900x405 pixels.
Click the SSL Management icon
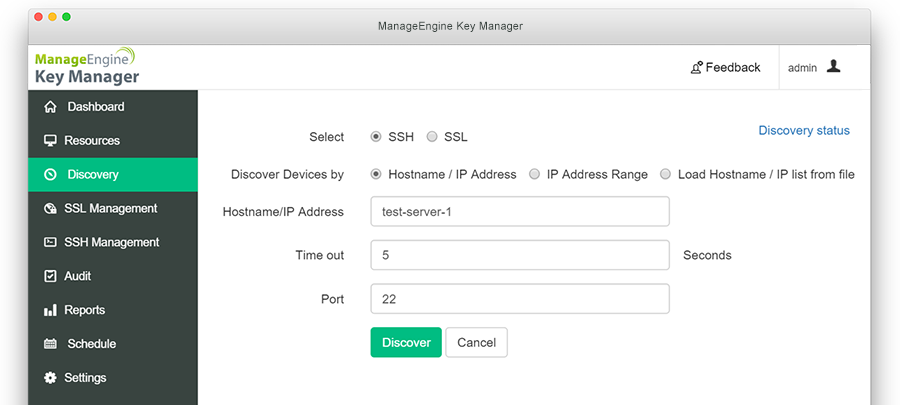tap(51, 209)
